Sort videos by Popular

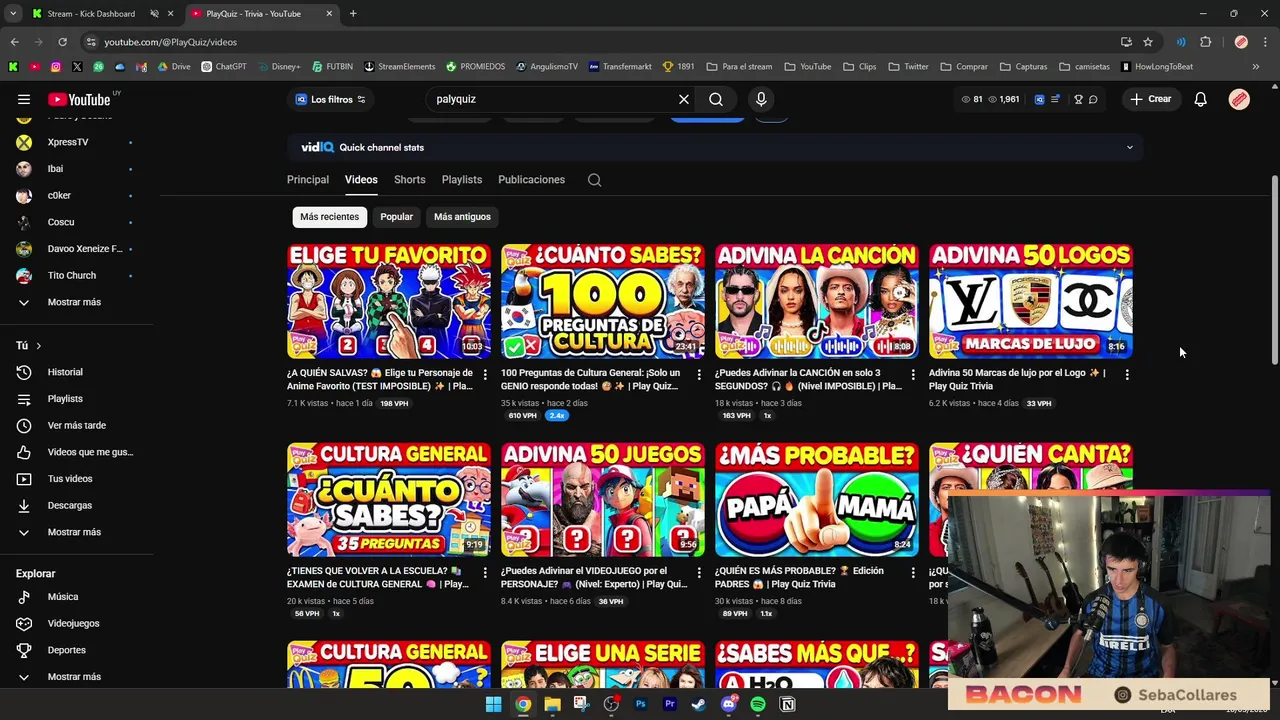click(396, 217)
